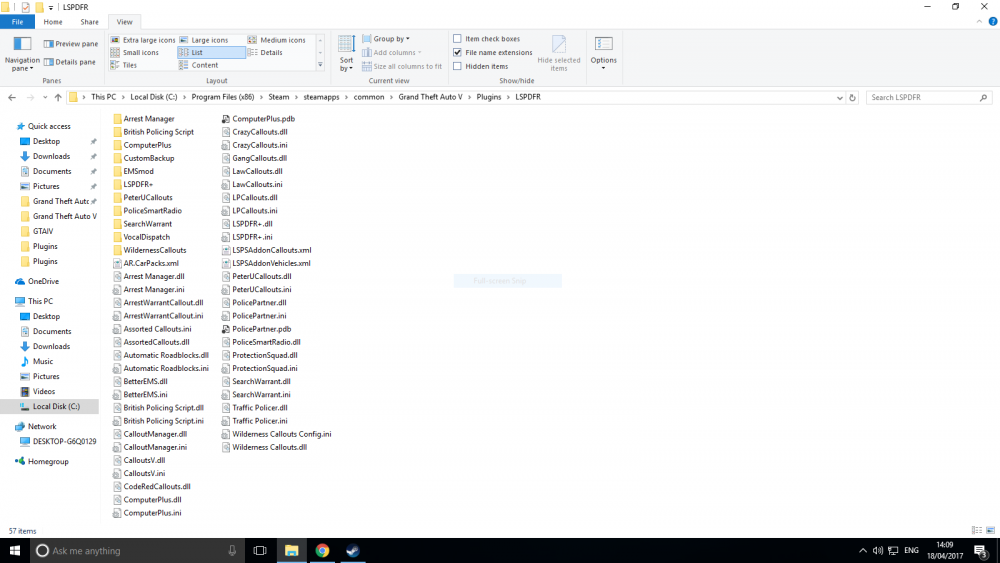The height and width of the screenshot is (563, 1000).
Task: Show hidden system tray icons
Action: pyautogui.click(x=863, y=550)
